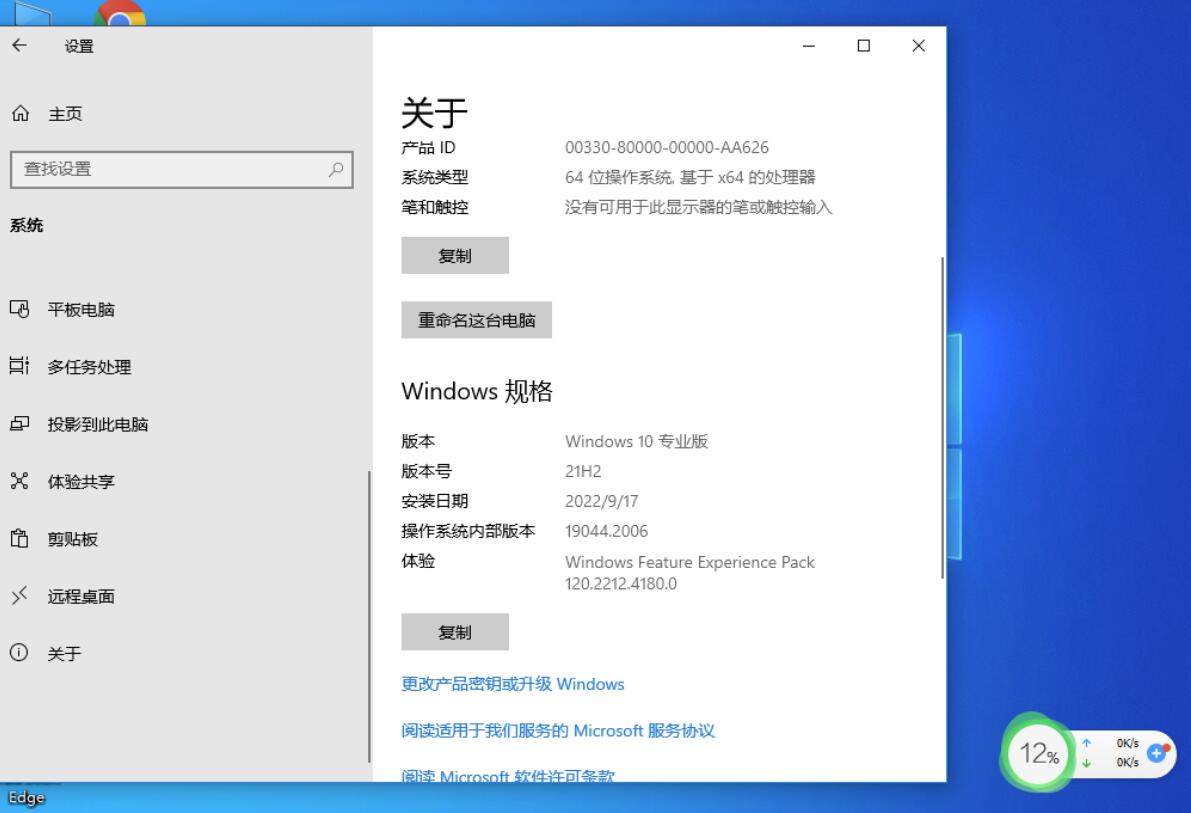Click 重命名这台电脑 button
The image size is (1191, 813).
coord(476,320)
